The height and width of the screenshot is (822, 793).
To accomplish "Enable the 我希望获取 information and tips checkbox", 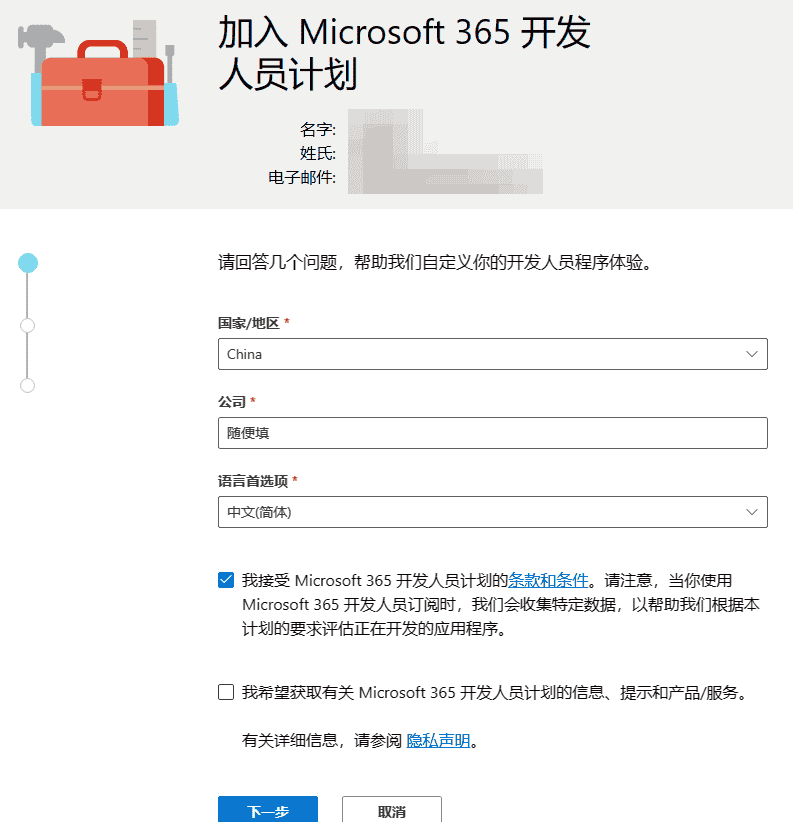I will click(x=226, y=692).
